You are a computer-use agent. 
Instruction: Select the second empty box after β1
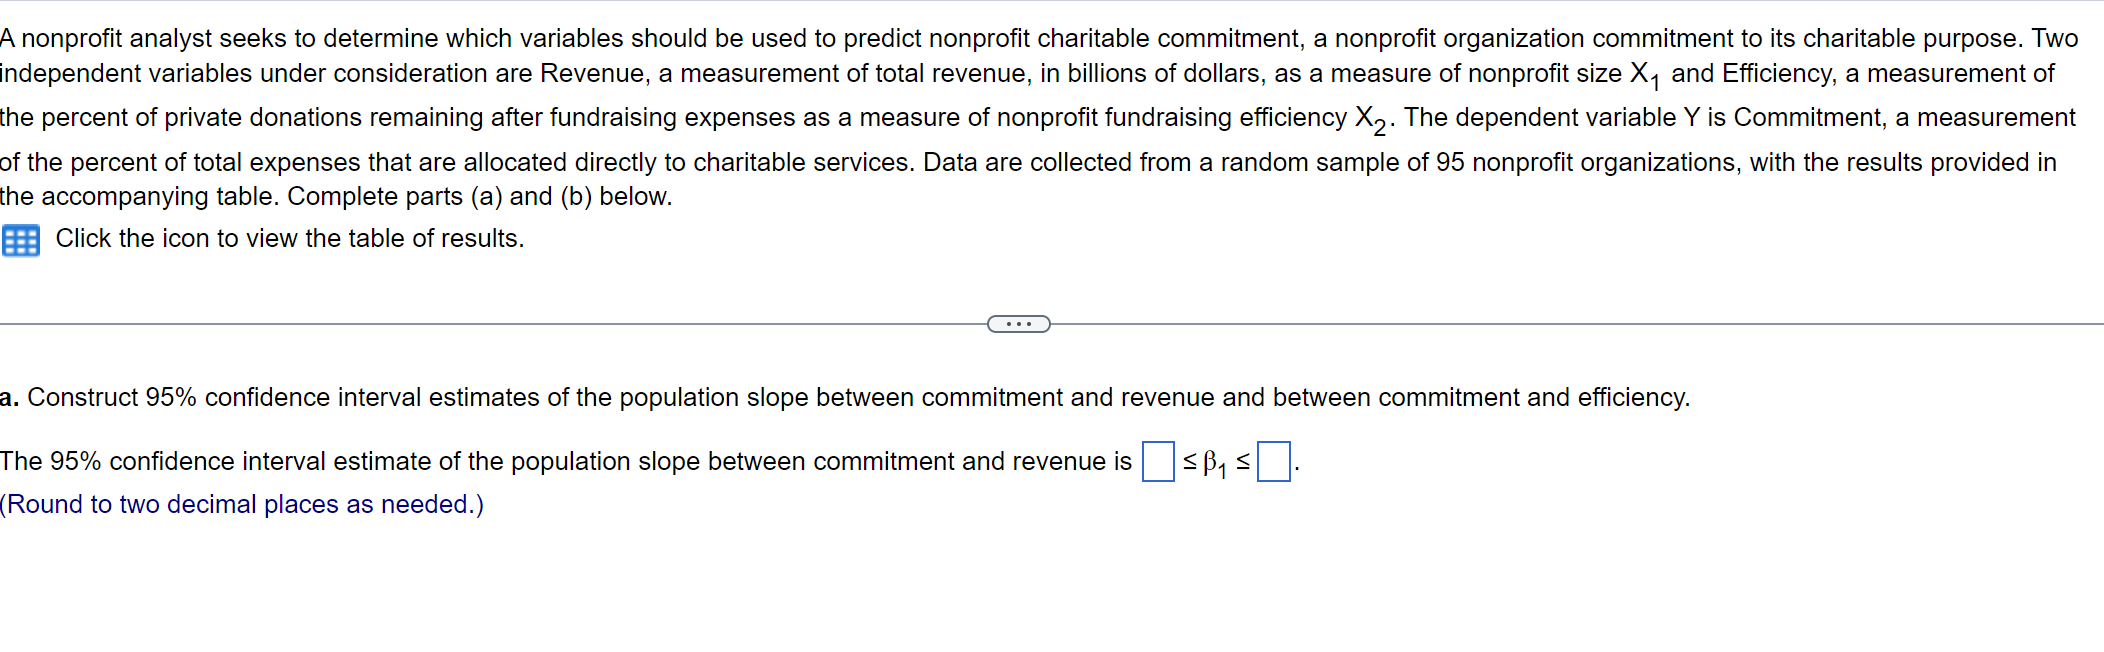1274,461
